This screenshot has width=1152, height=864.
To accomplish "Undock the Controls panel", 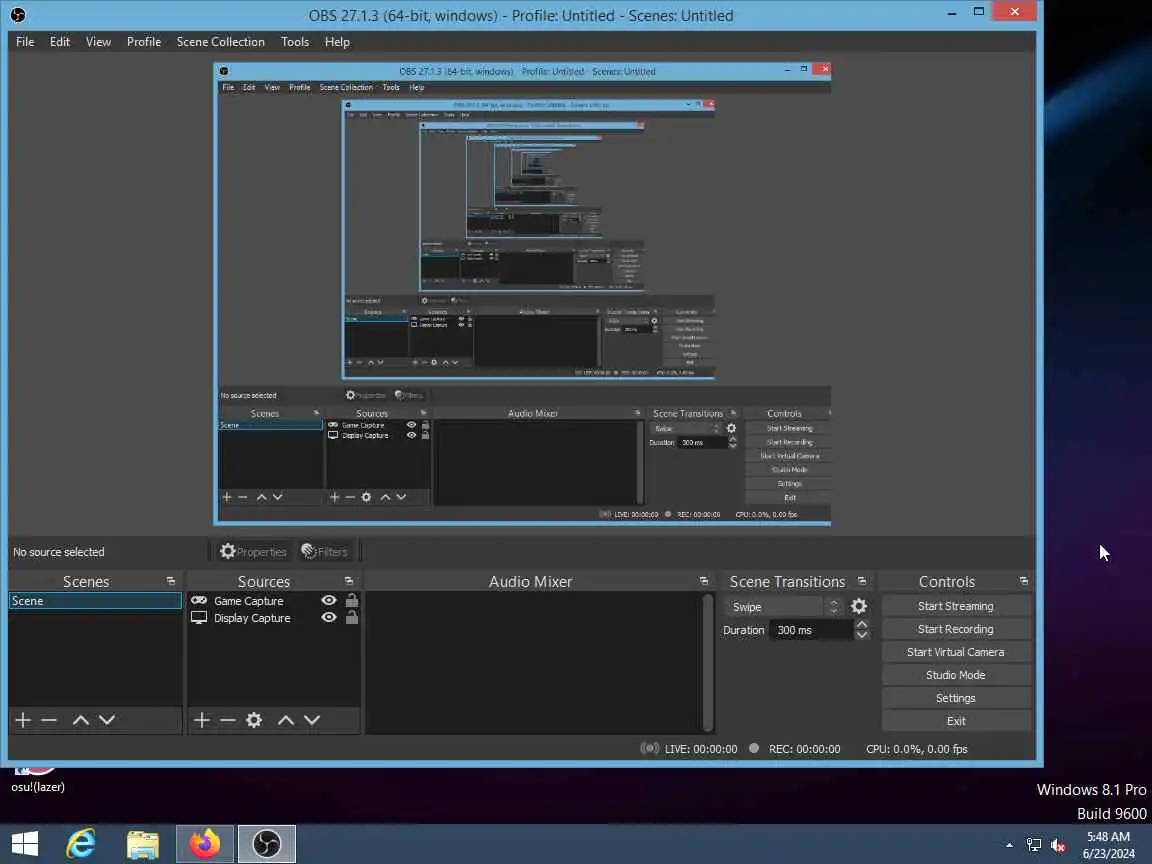I will pos(1024,581).
